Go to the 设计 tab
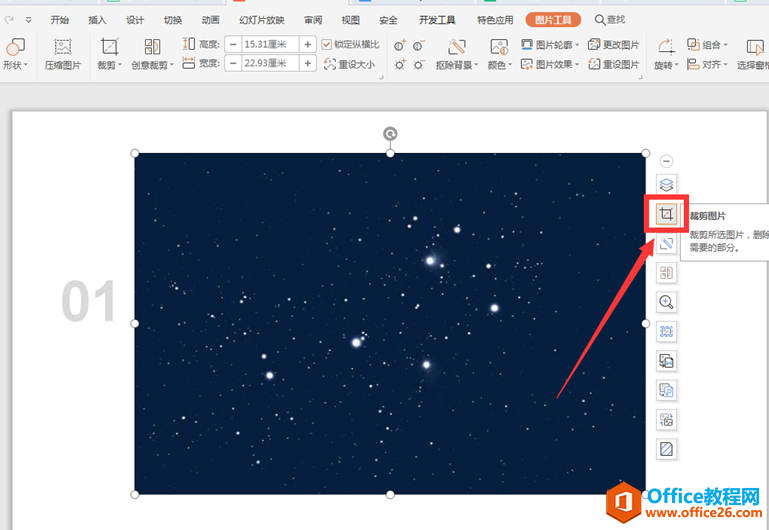Viewport: 769px width, 530px height. tap(135, 20)
